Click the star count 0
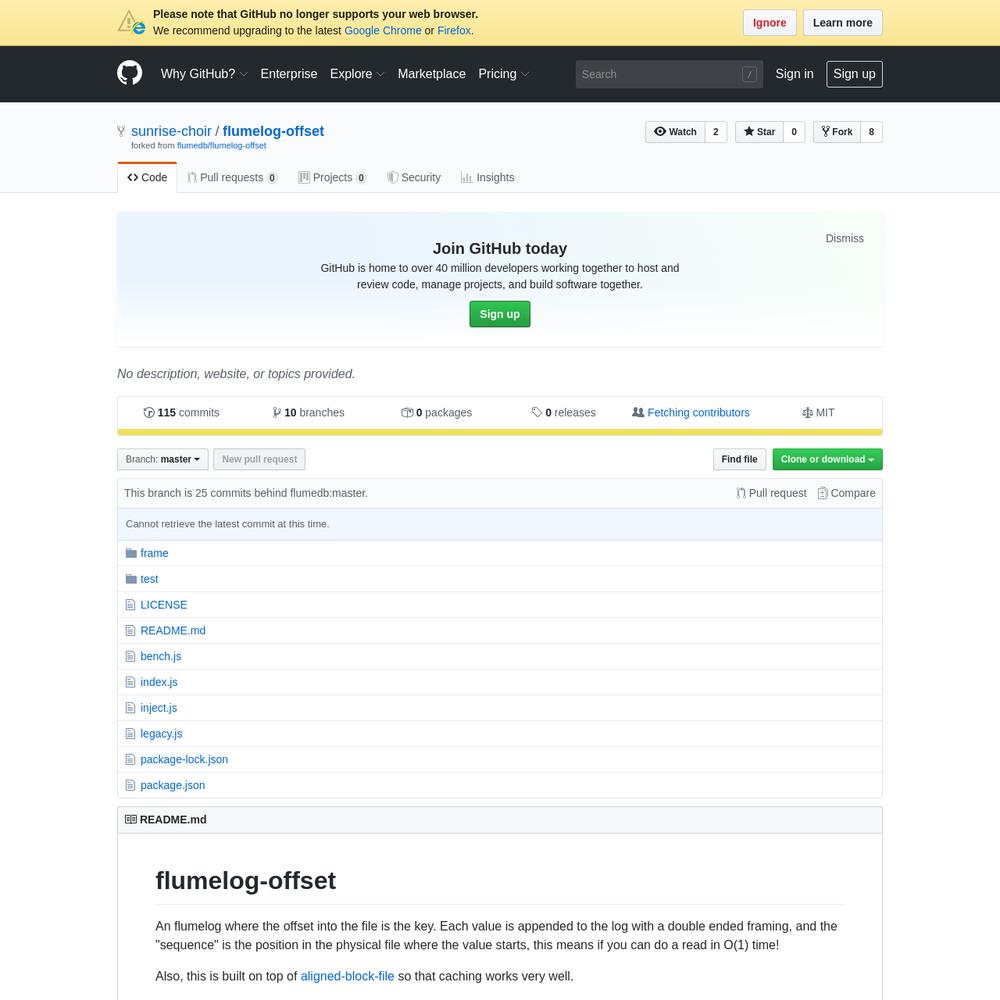The height and width of the screenshot is (1000, 1000). tap(794, 132)
